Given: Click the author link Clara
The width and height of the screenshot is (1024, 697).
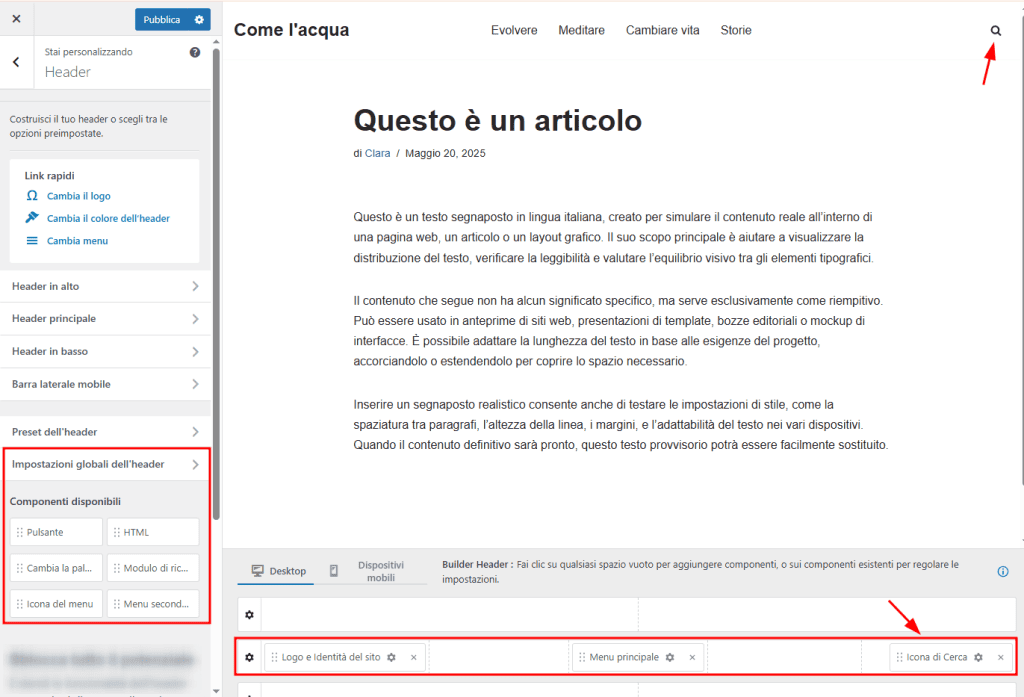Looking at the screenshot, I should click(x=377, y=154).
